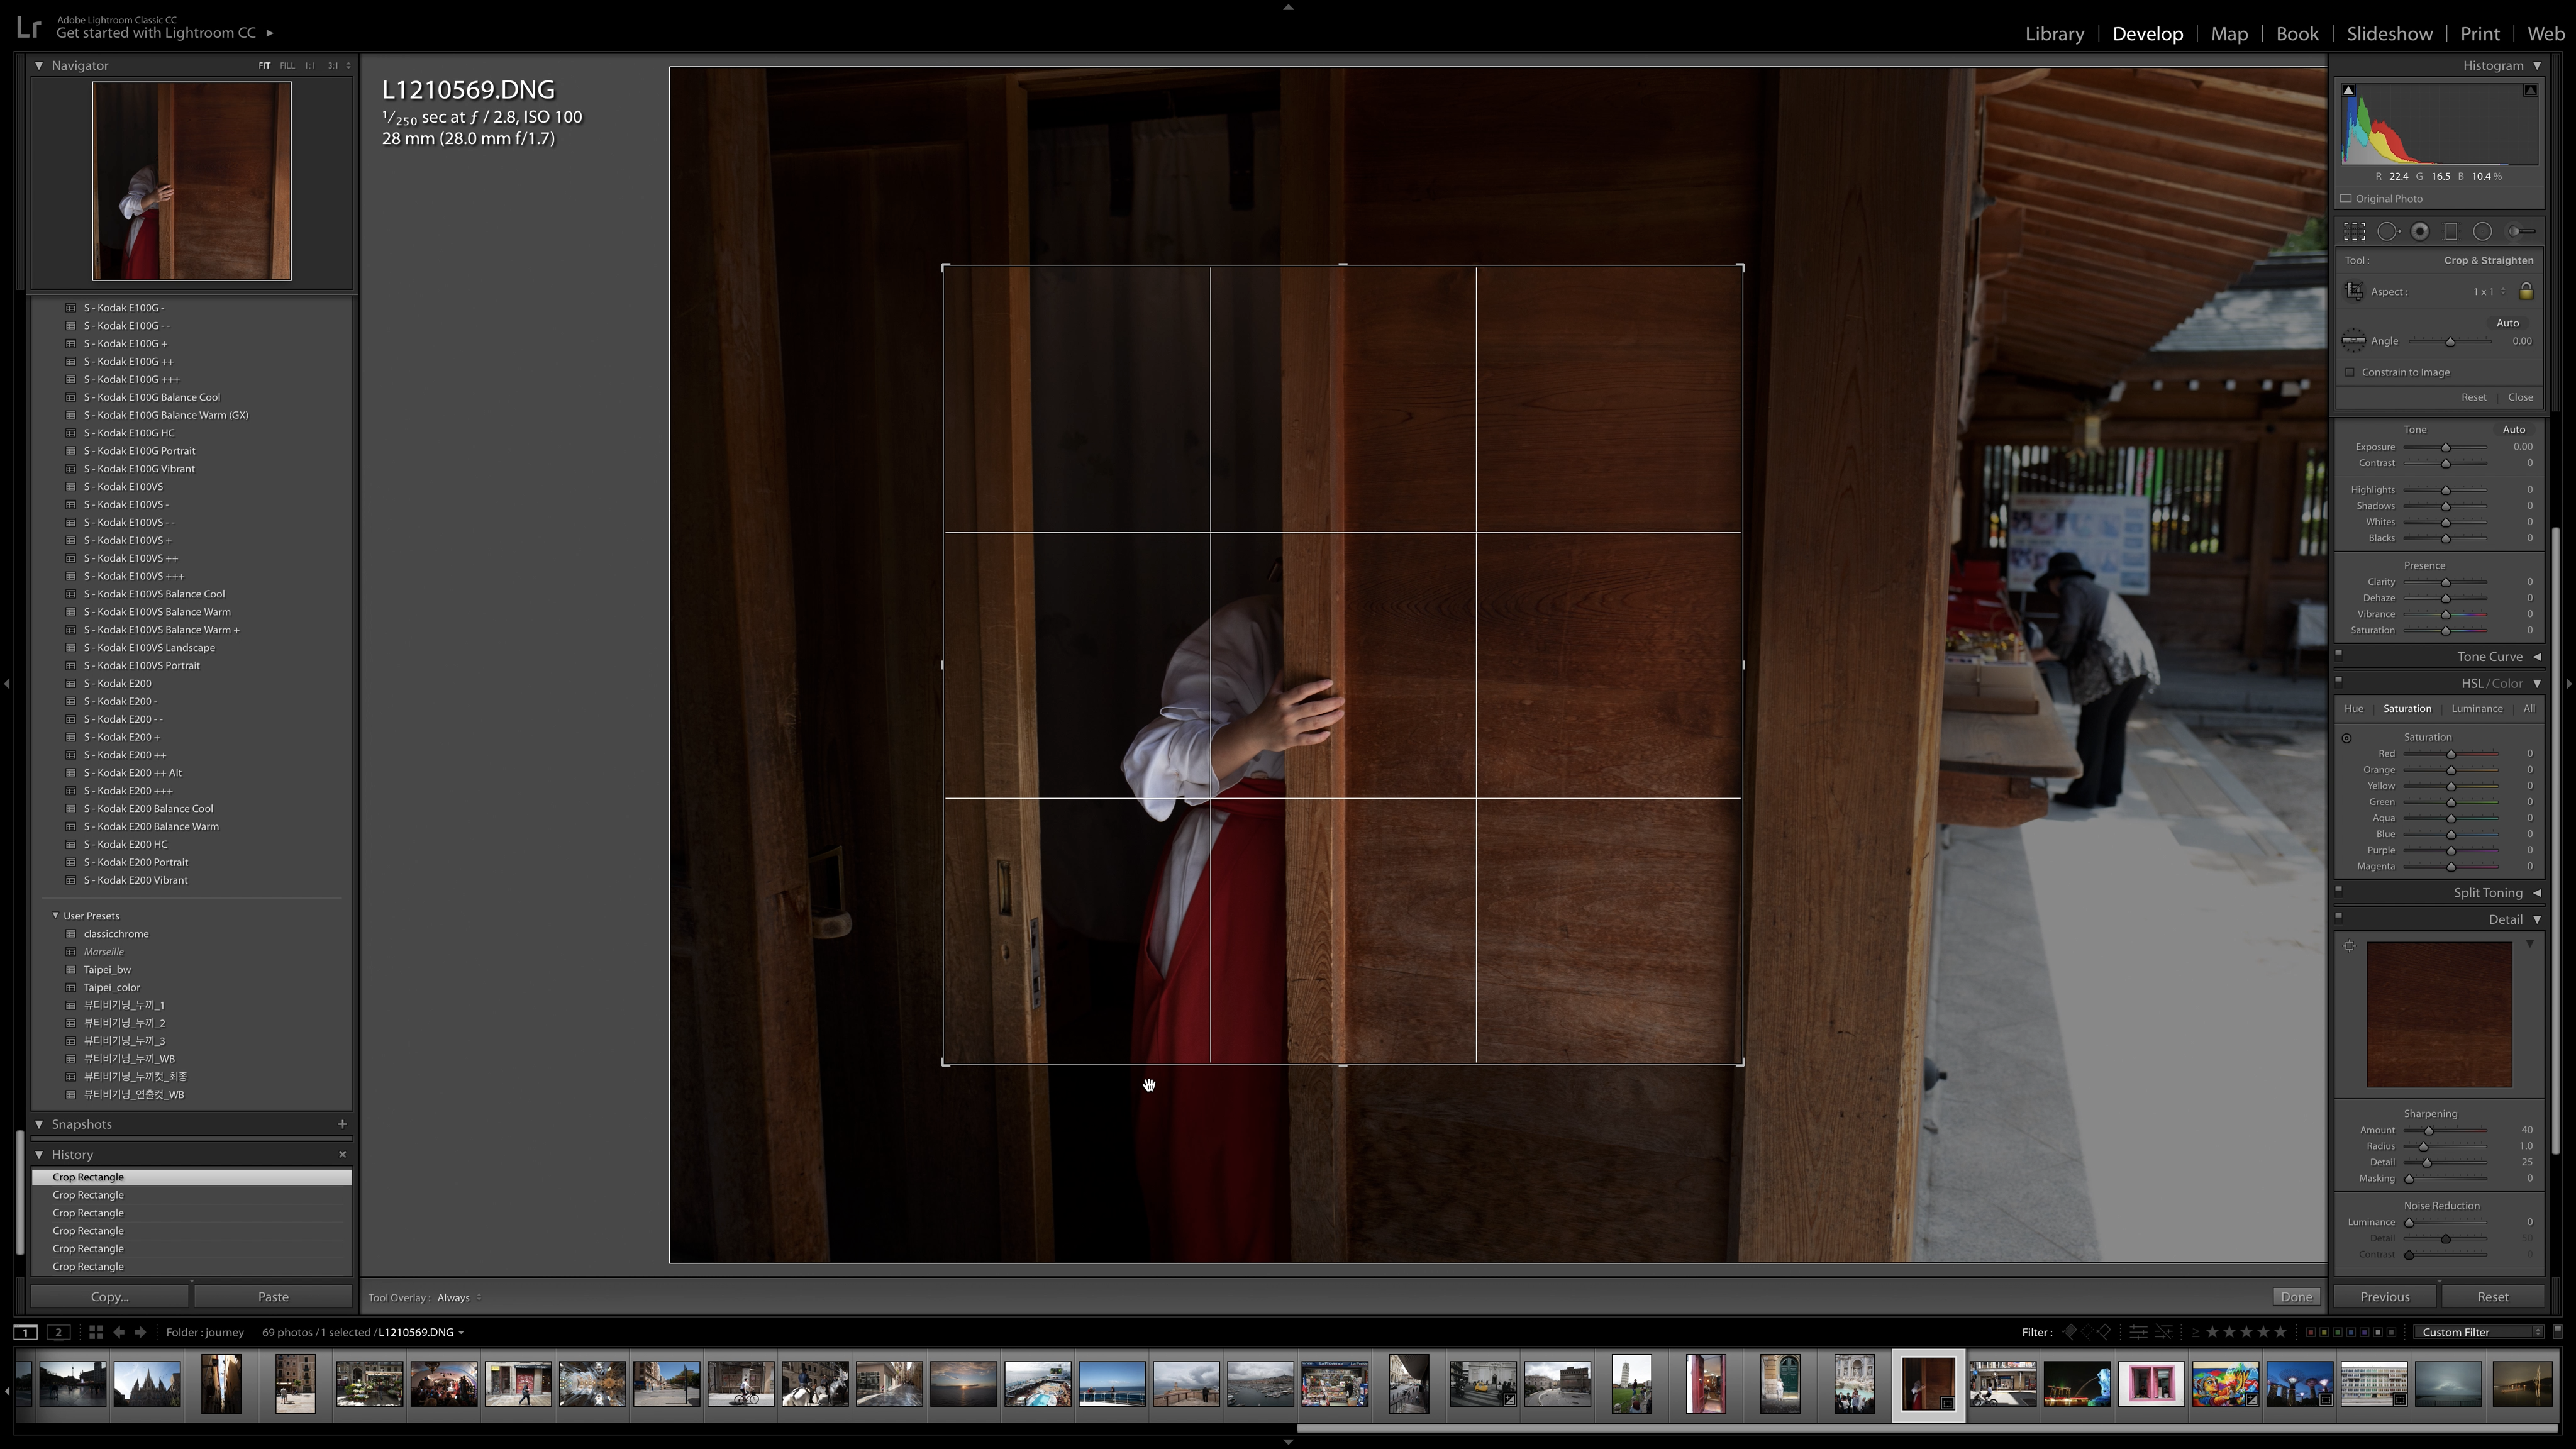Enable Constrain to Image checkbox

click(2350, 372)
